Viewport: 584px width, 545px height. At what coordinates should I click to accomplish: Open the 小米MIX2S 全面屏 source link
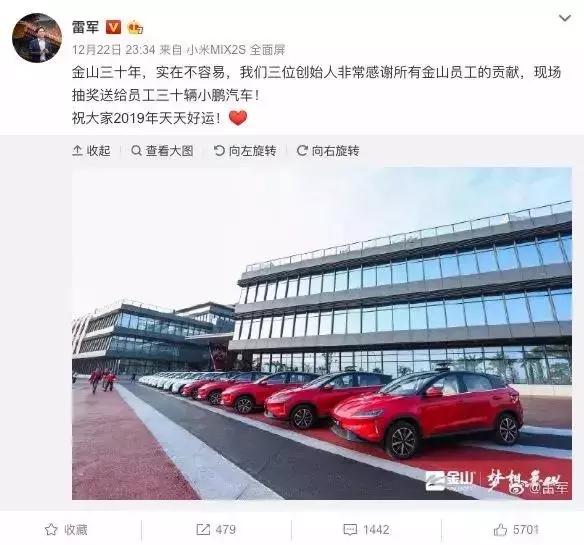pos(236,50)
